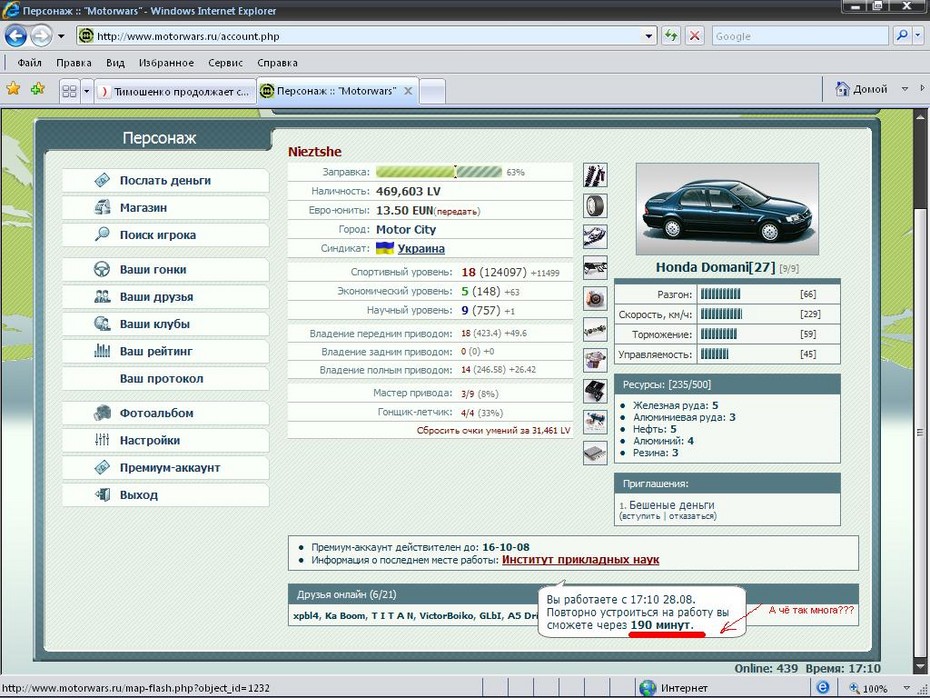This screenshot has height=698, width=930.
Task: Click the icon beside Ваши клубы
Action: click(102, 323)
